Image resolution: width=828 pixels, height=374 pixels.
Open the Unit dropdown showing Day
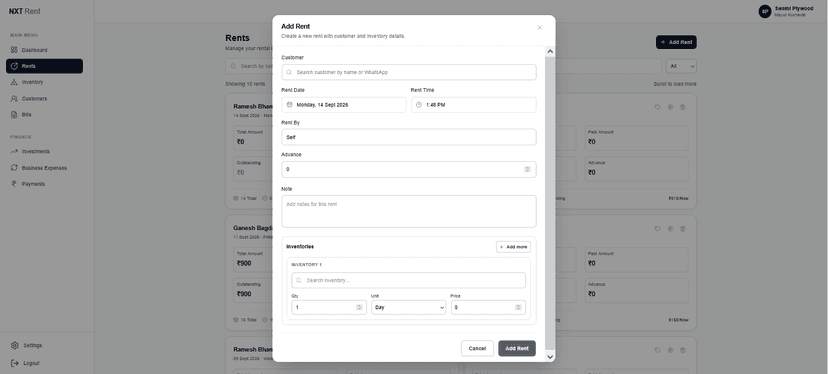408,307
